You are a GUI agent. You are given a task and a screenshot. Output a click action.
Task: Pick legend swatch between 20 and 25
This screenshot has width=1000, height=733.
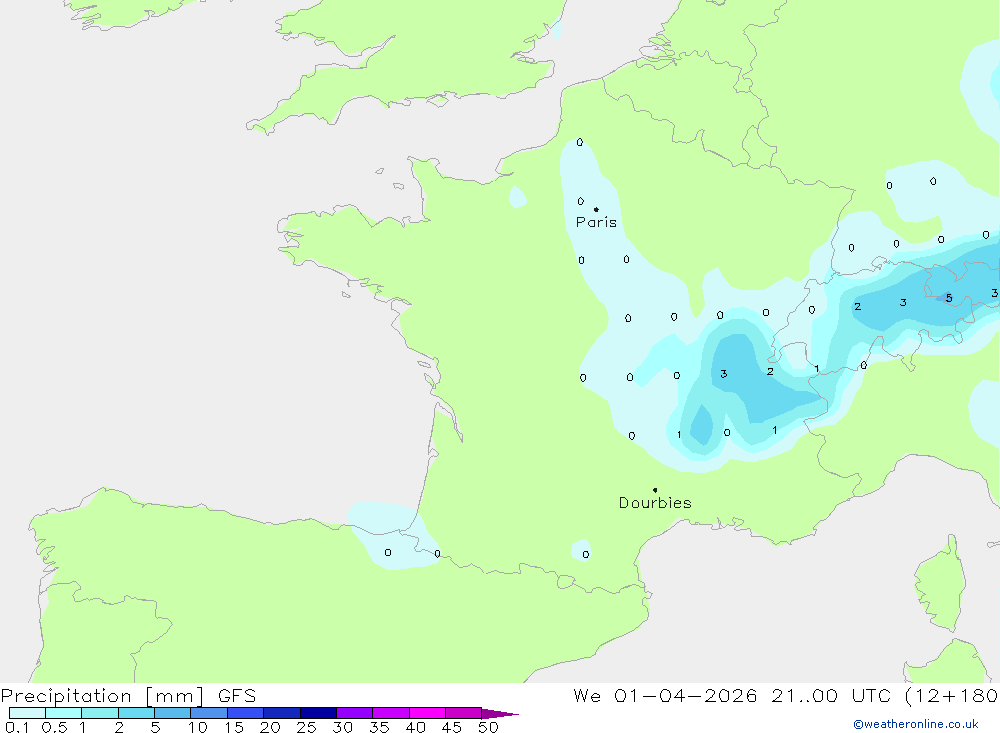tap(282, 713)
